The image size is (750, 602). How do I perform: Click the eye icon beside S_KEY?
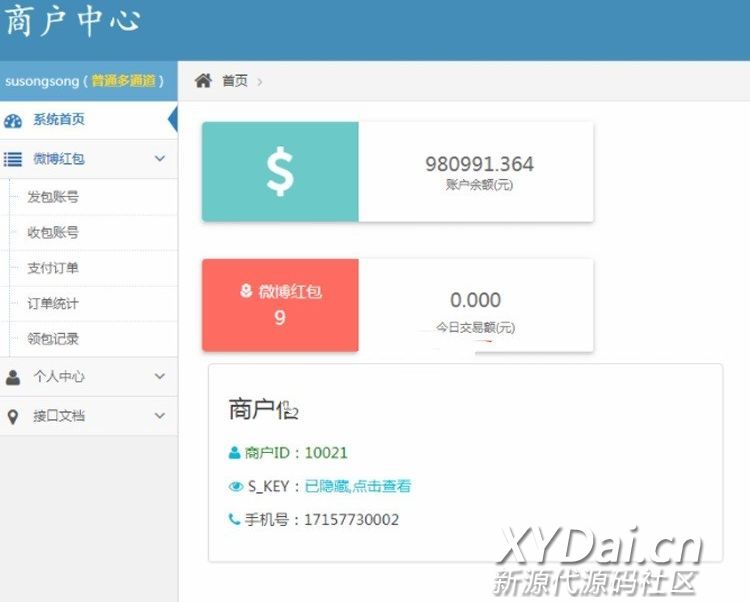coord(236,486)
